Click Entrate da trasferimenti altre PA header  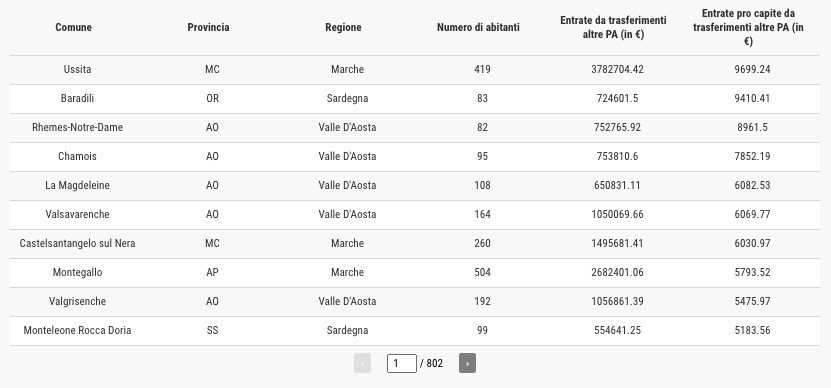tap(613, 27)
